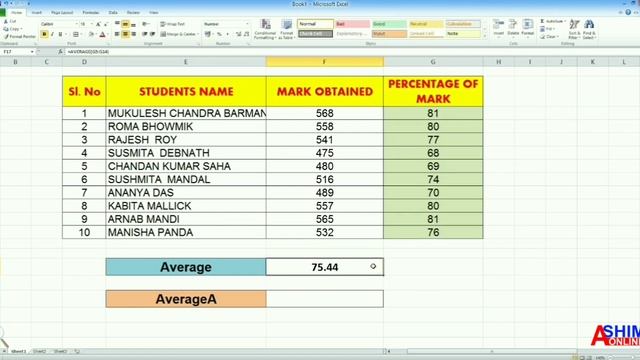
Task: Decrease the cell indent
Action: point(144,34)
